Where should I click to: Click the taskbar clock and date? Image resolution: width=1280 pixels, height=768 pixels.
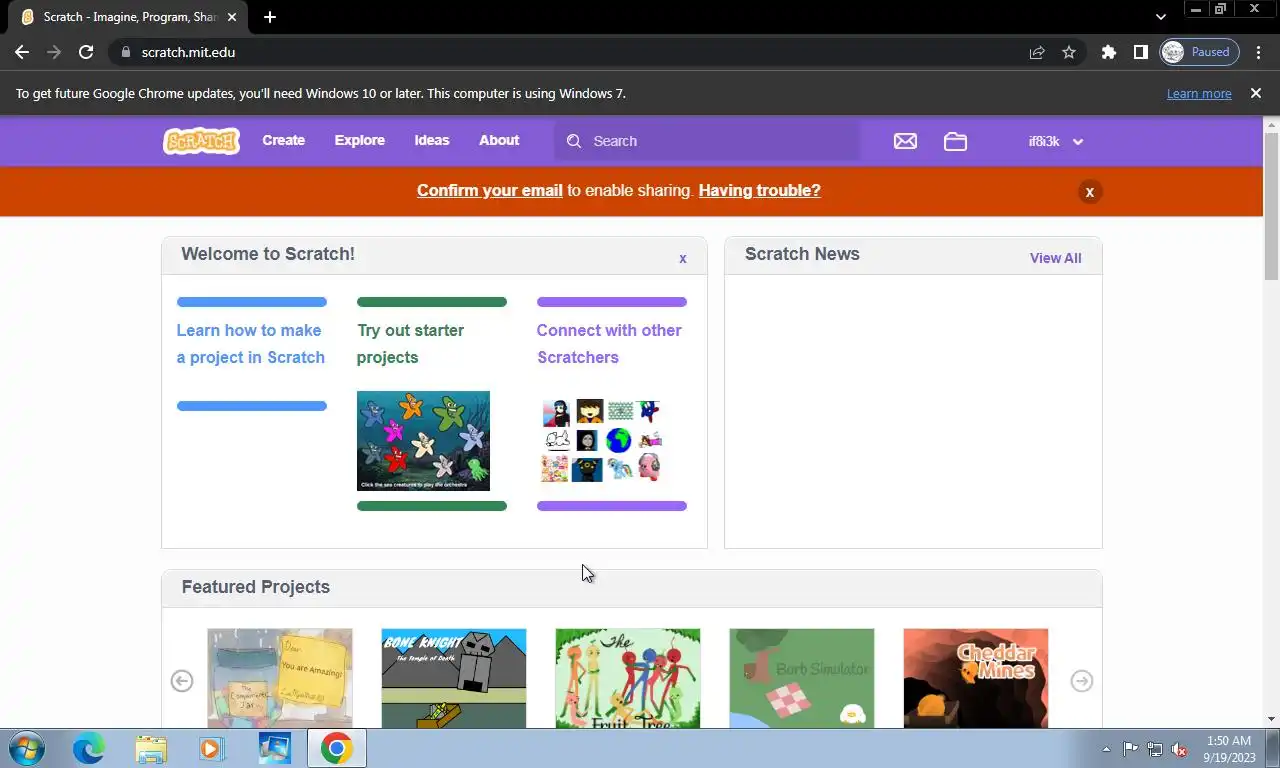coord(1228,749)
